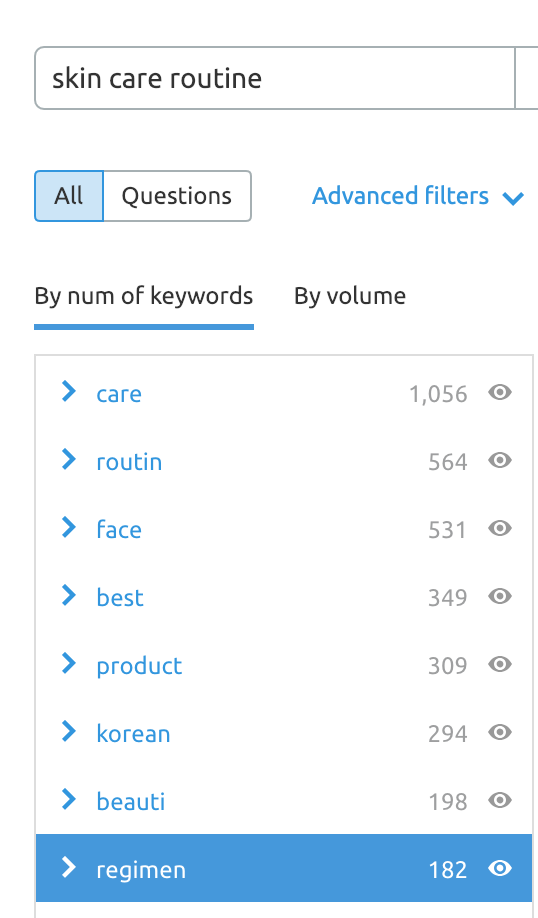Click eye icon next to korean

click(x=500, y=732)
